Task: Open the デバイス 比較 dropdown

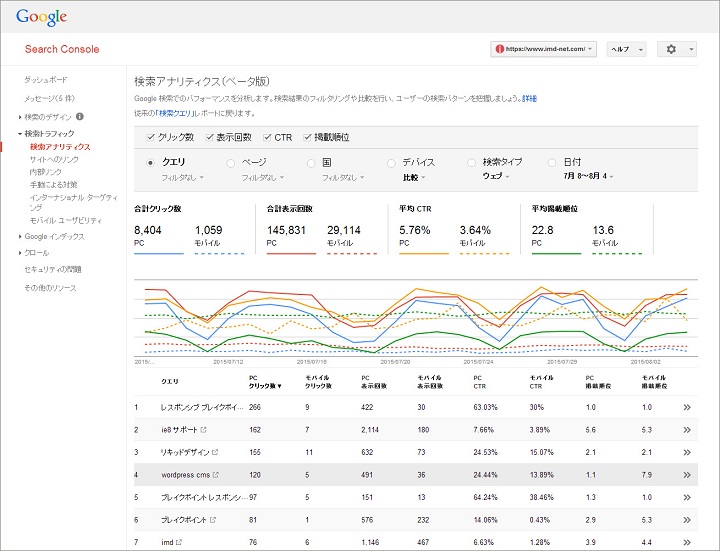Action: [414, 178]
